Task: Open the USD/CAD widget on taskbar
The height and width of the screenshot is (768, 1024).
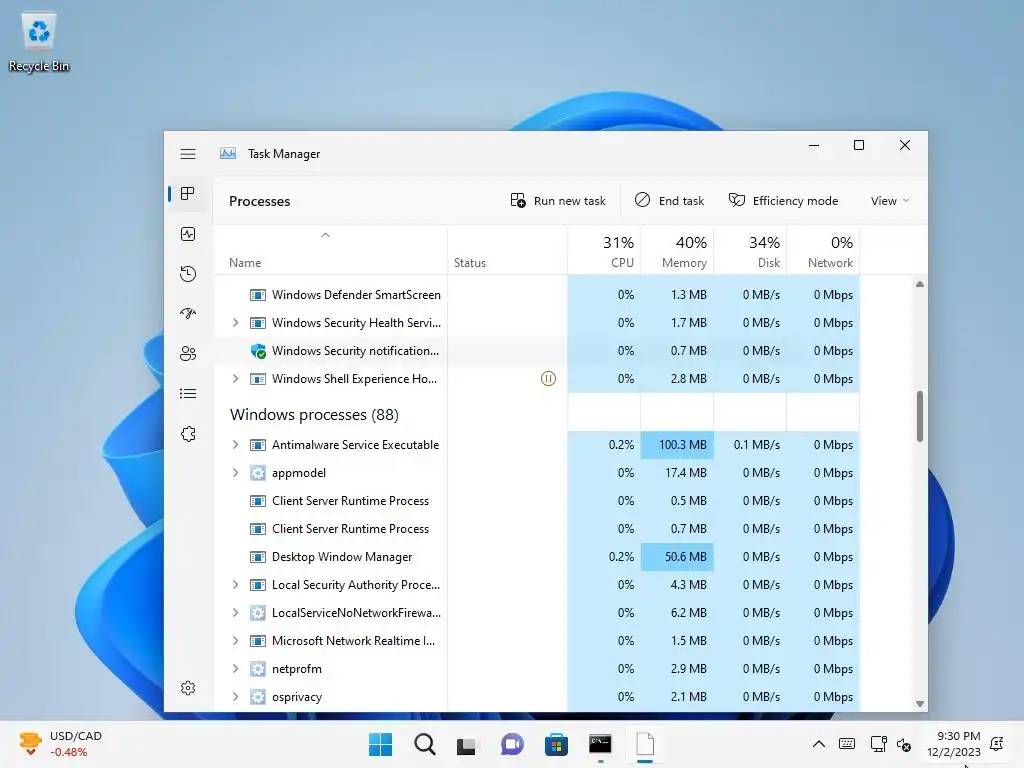Action: [x=61, y=744]
